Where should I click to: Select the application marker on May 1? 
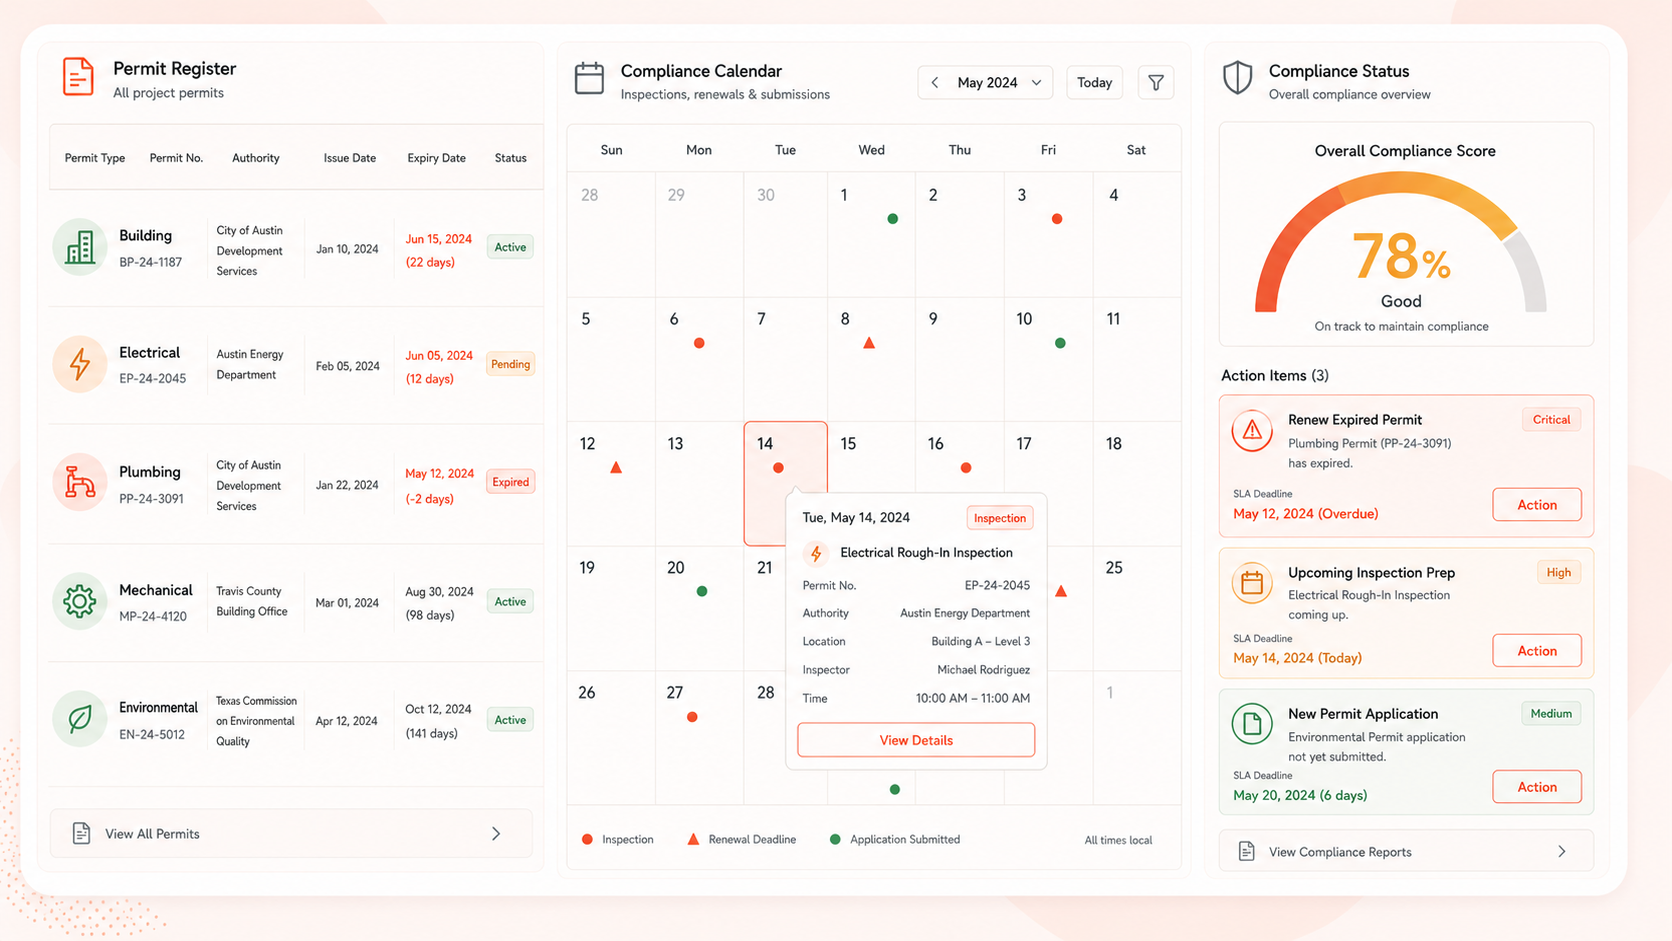coord(893,219)
